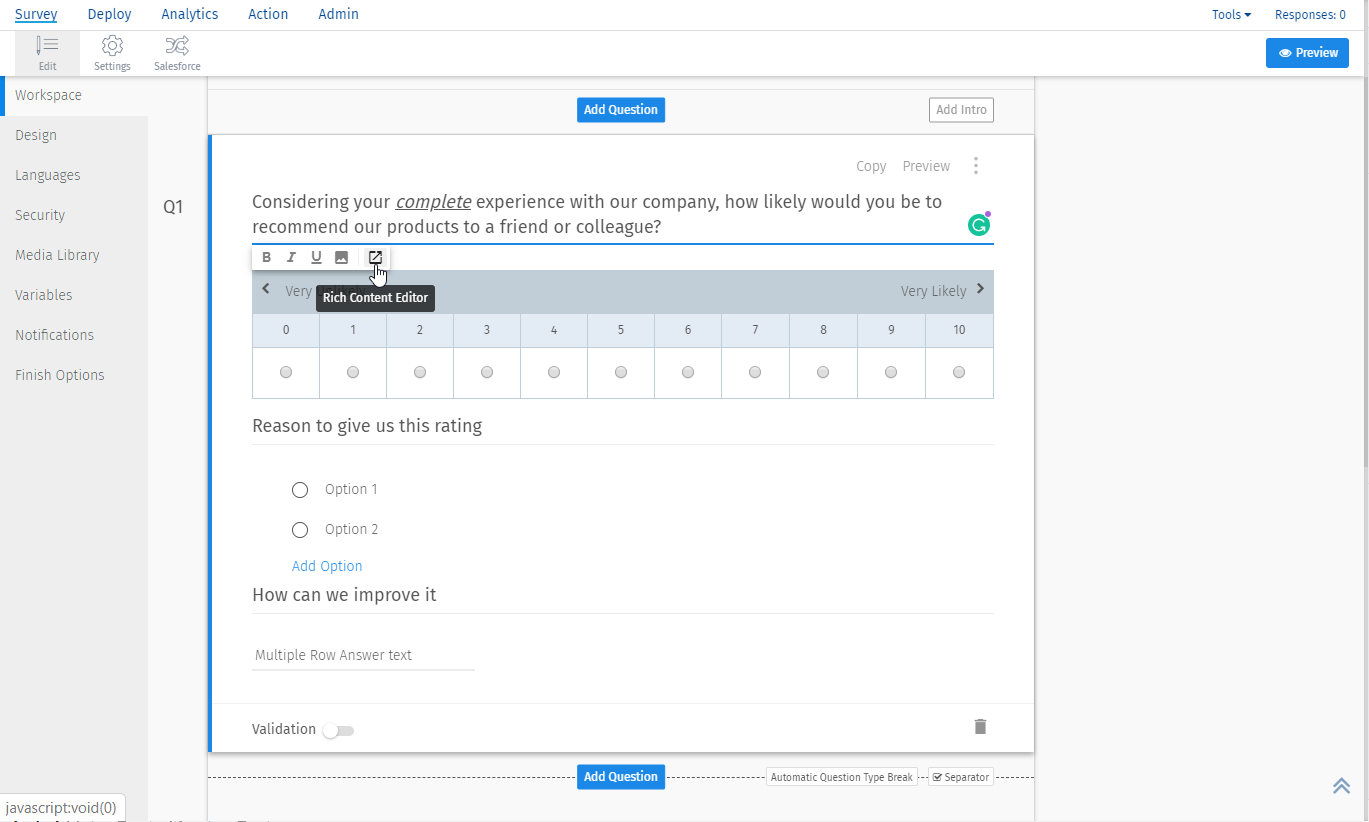Click the Grammarly icon beside the question

pyautogui.click(x=978, y=225)
